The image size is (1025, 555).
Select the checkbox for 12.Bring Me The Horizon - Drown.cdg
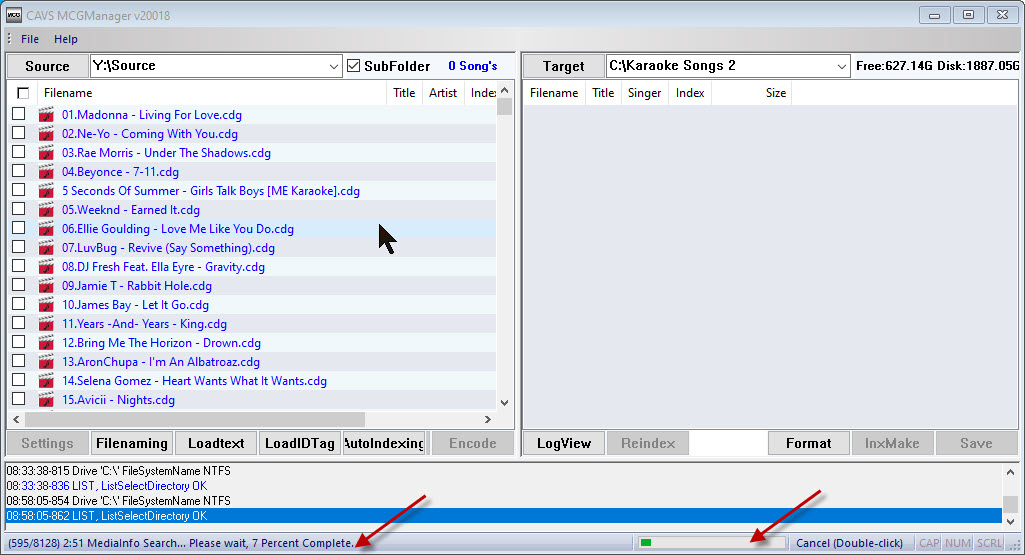[x=18, y=341]
